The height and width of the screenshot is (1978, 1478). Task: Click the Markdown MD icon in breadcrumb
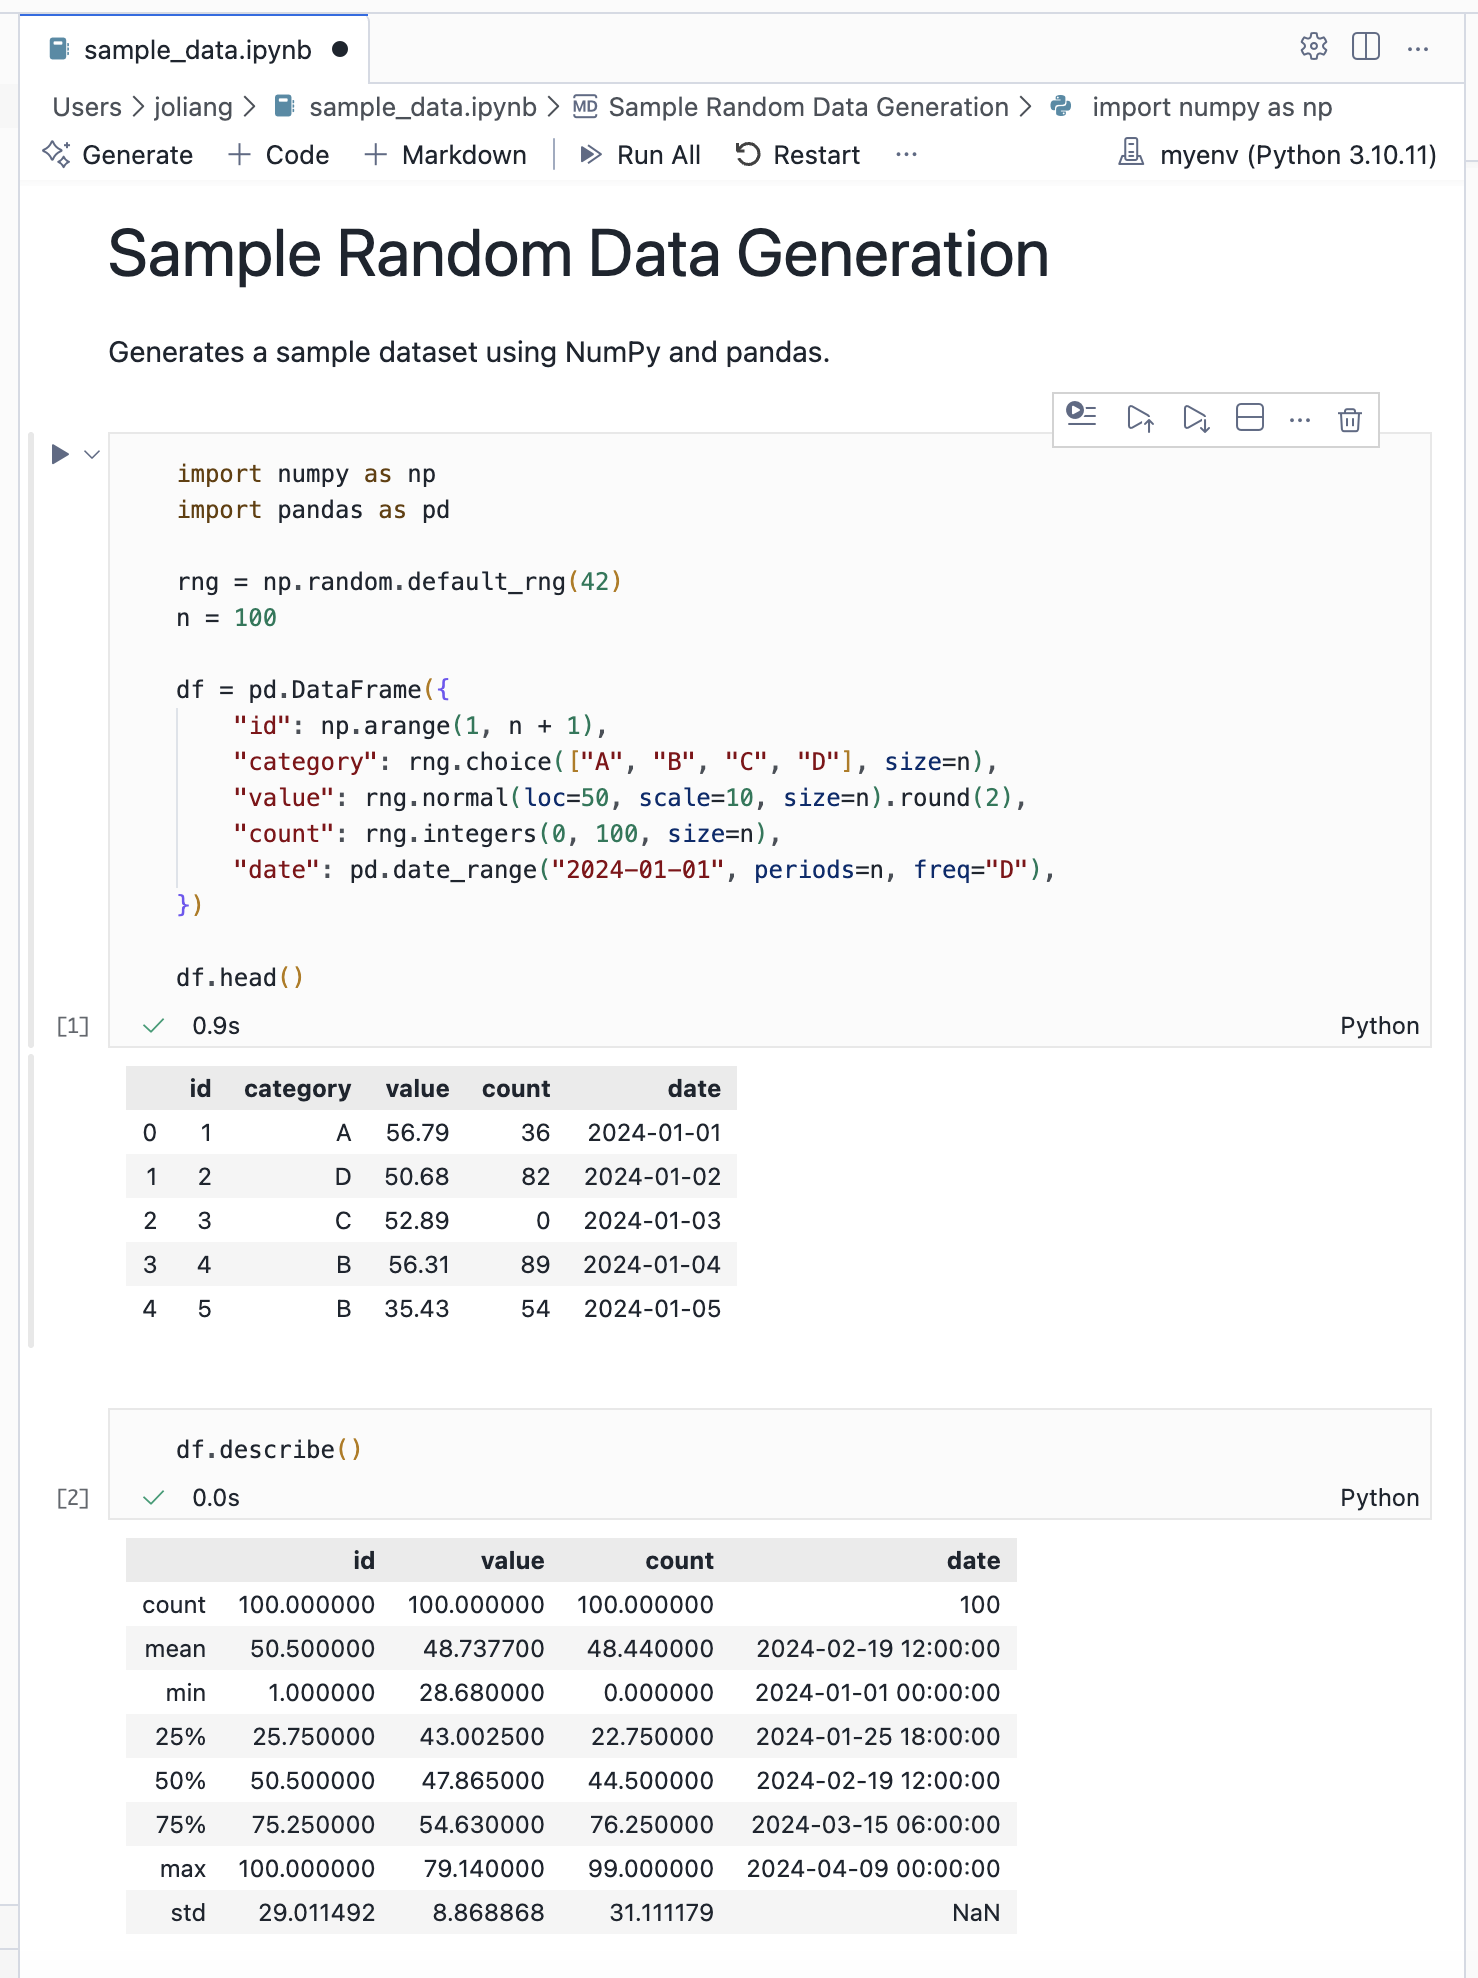585,107
